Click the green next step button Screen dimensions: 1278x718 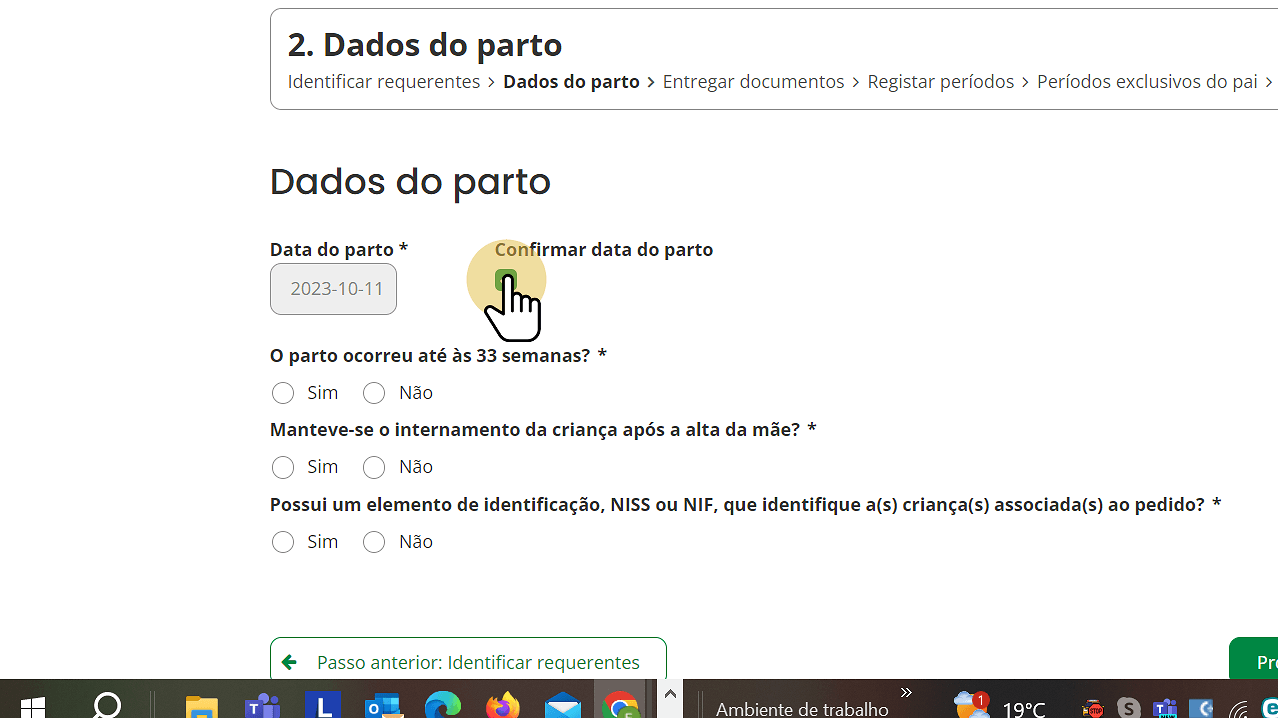(1255, 661)
